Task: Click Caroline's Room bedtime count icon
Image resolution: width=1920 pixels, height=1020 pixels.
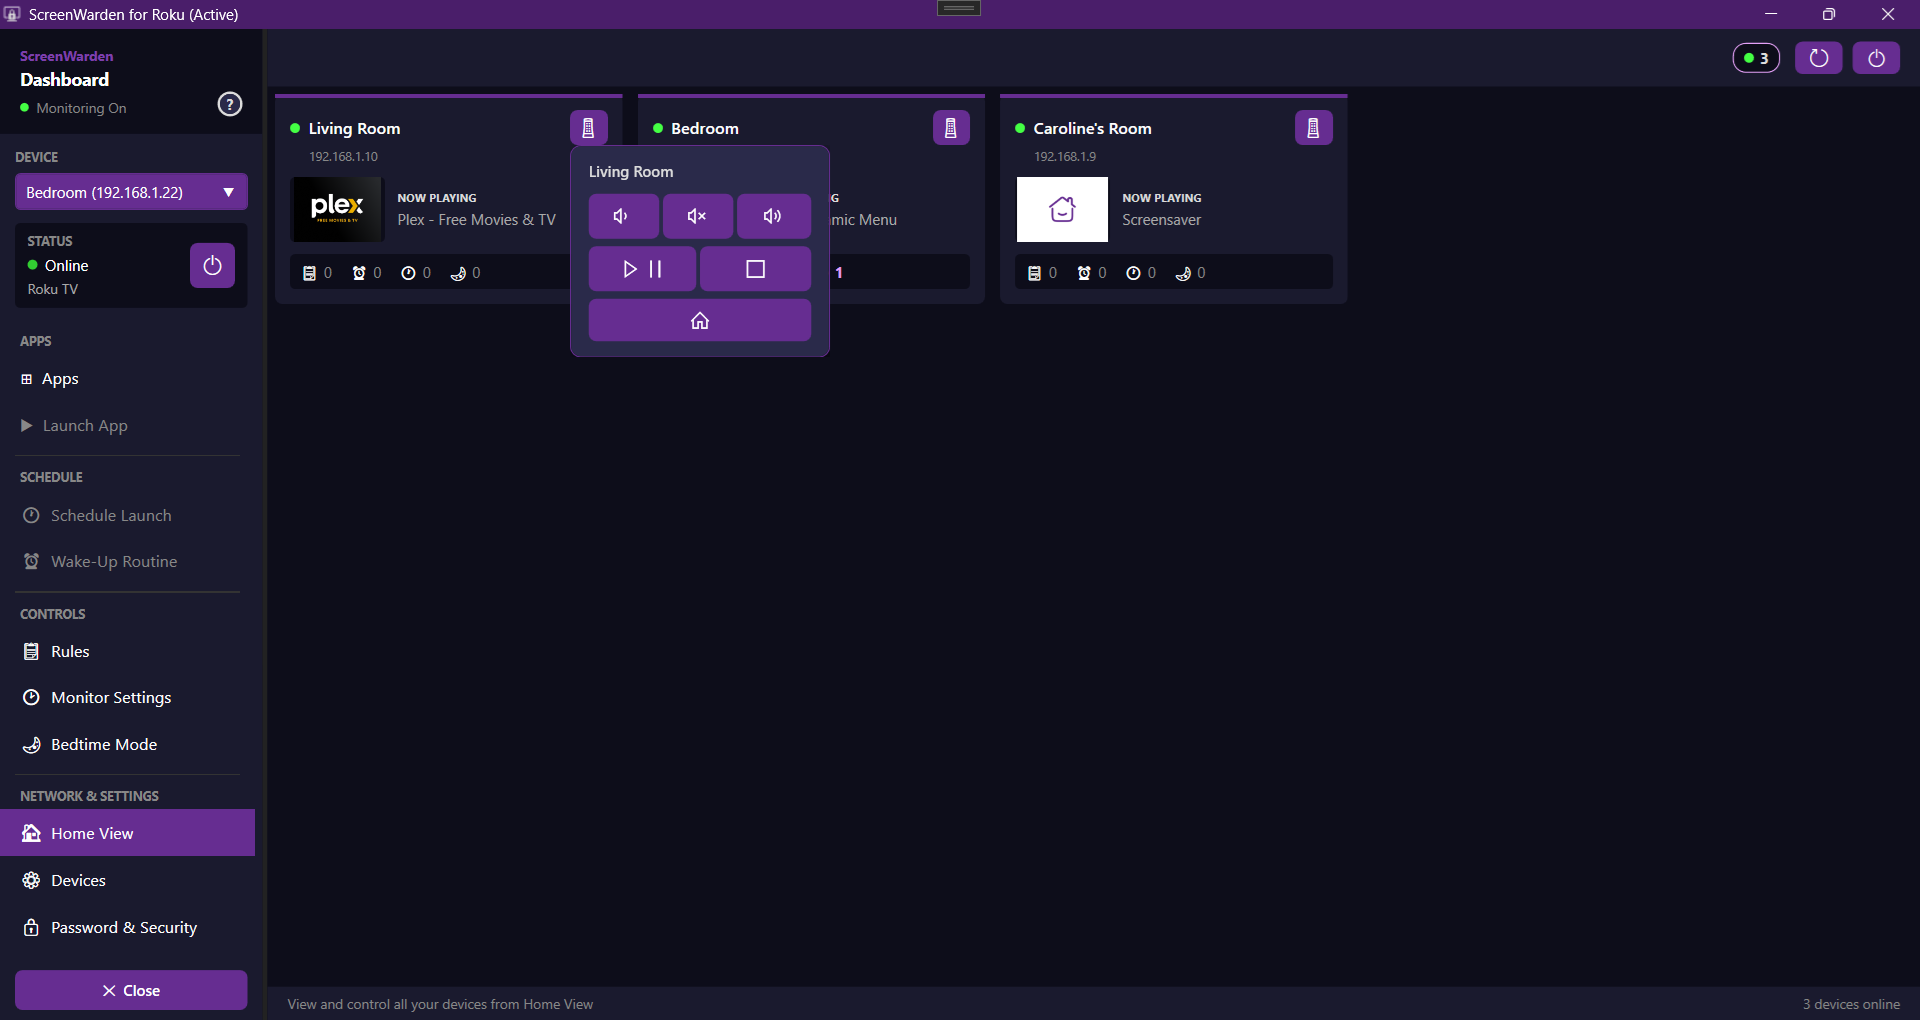Action: point(1183,273)
